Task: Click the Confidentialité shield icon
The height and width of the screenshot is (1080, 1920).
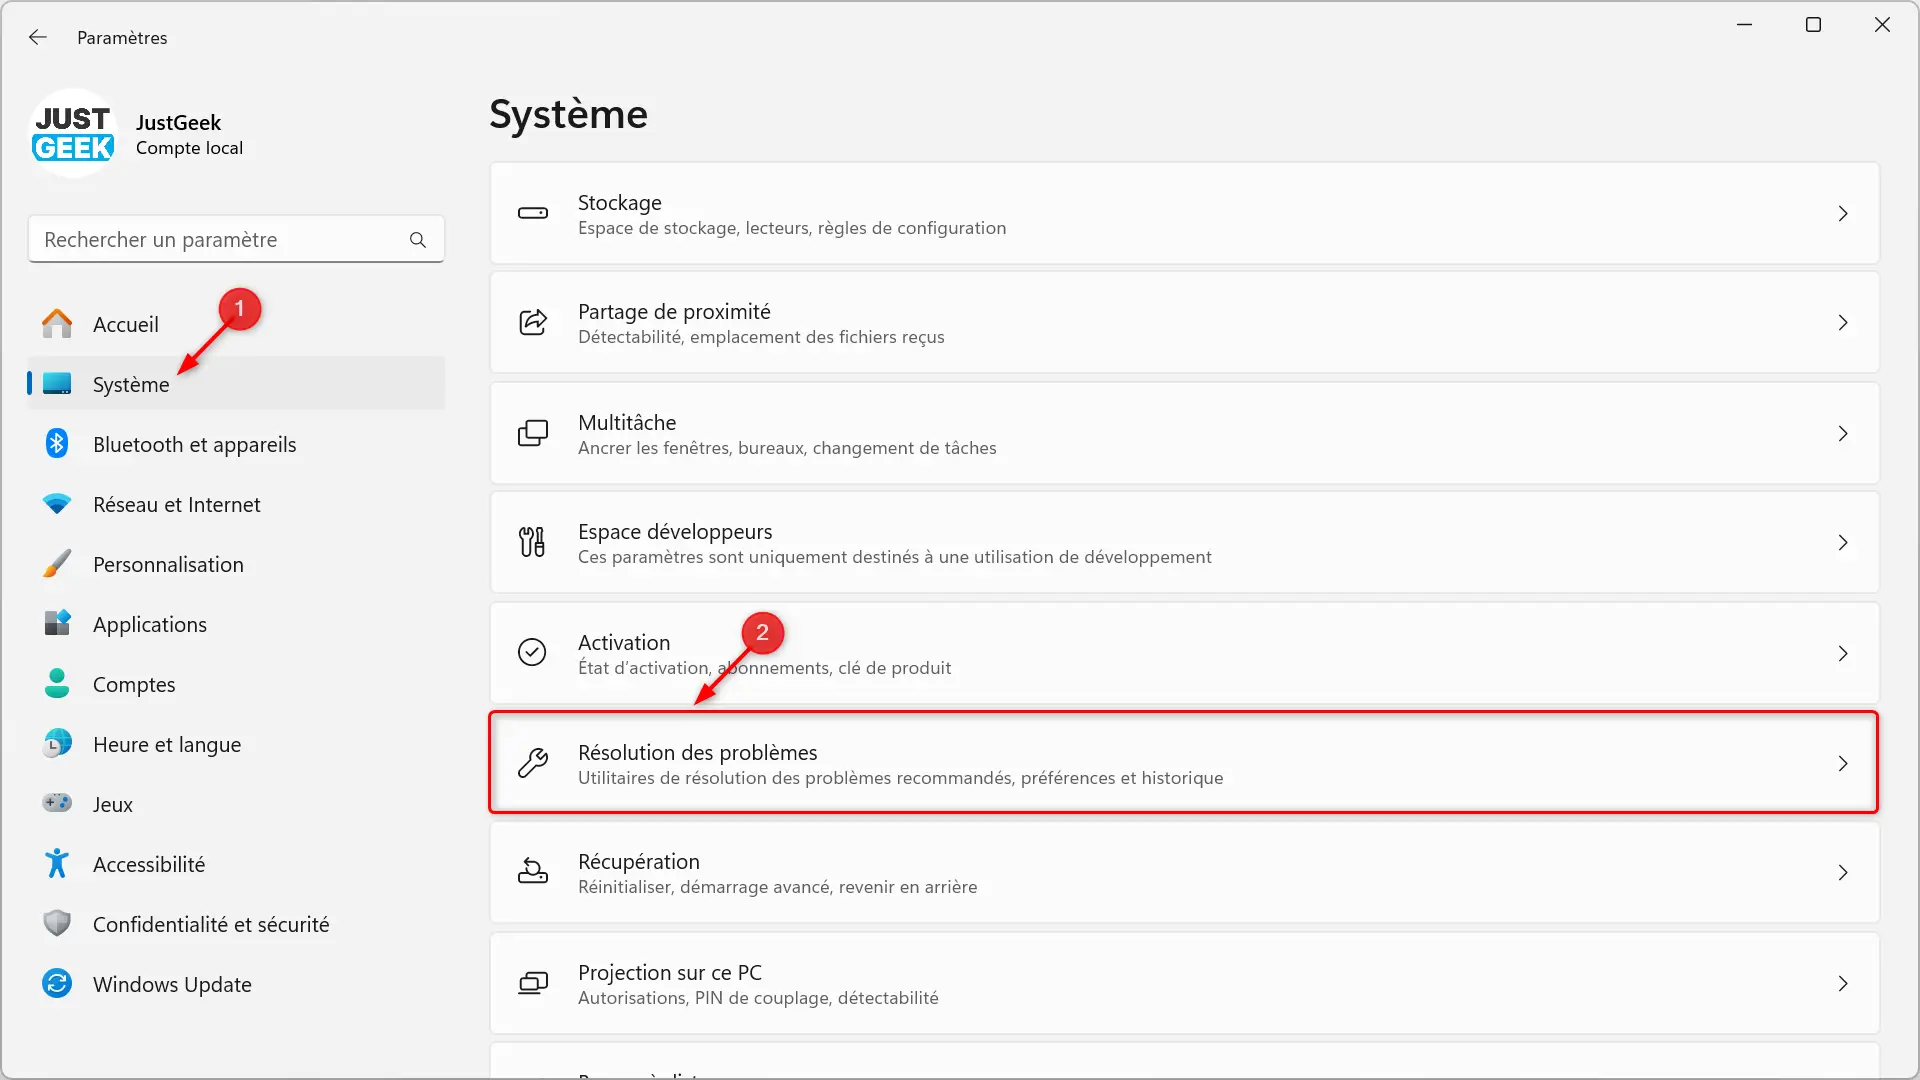Action: [57, 923]
